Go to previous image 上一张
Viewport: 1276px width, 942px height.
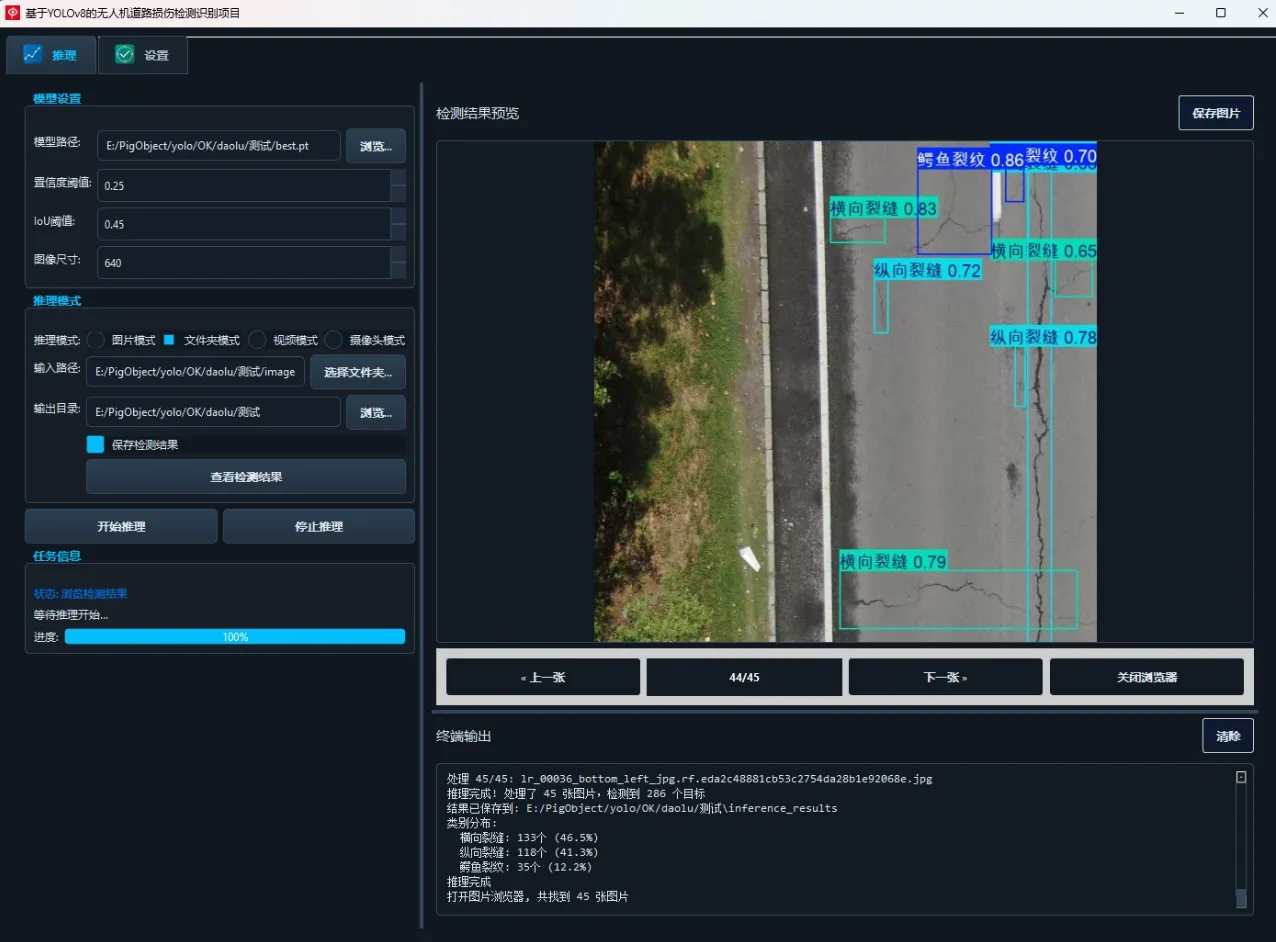(x=543, y=677)
